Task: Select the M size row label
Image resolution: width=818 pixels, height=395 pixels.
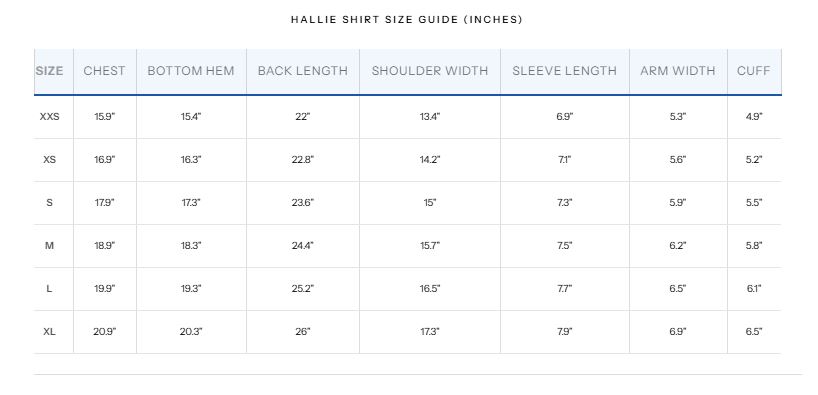Action: pos(50,245)
